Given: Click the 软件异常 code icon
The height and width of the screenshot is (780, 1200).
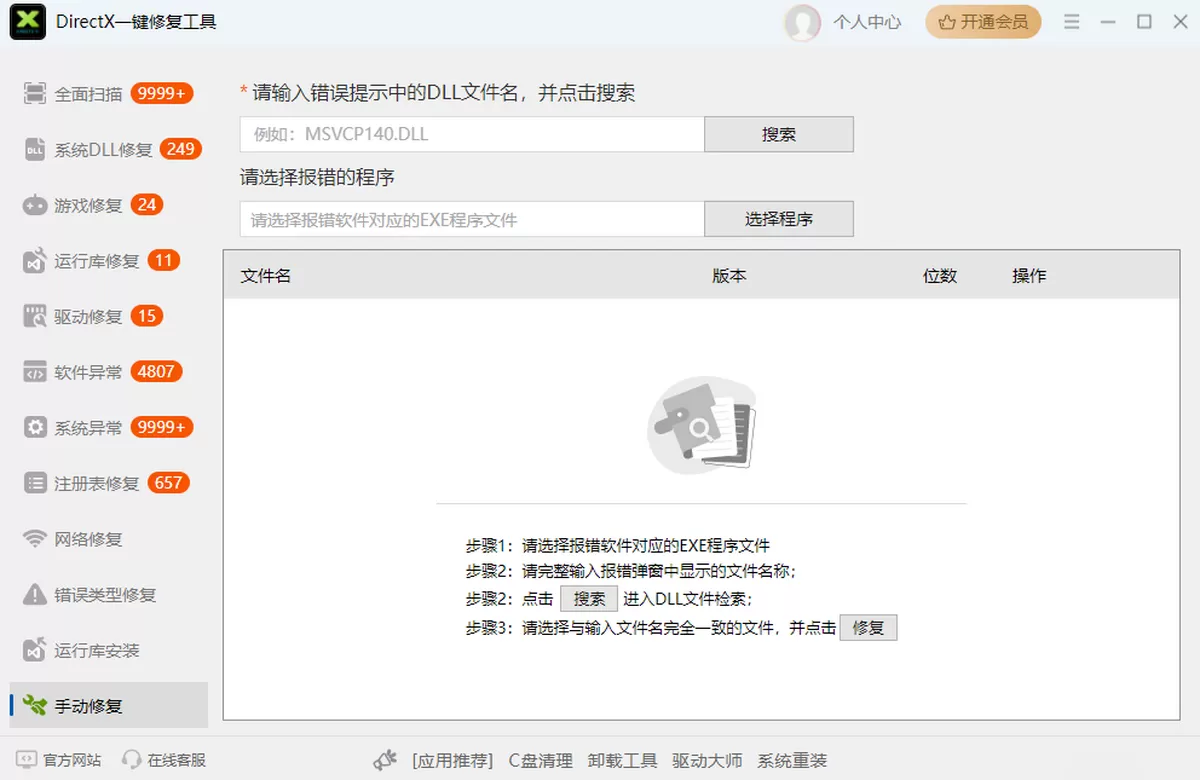Looking at the screenshot, I should [35, 372].
